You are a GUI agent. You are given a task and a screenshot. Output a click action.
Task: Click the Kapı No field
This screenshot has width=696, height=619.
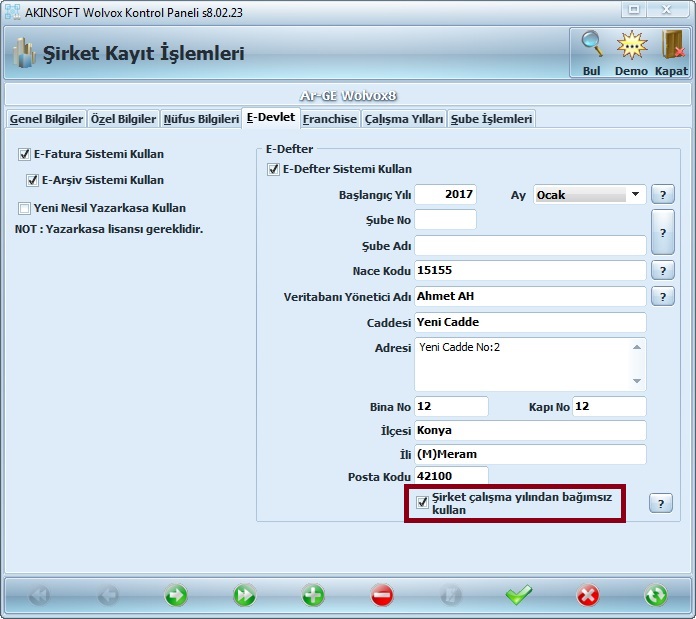609,406
